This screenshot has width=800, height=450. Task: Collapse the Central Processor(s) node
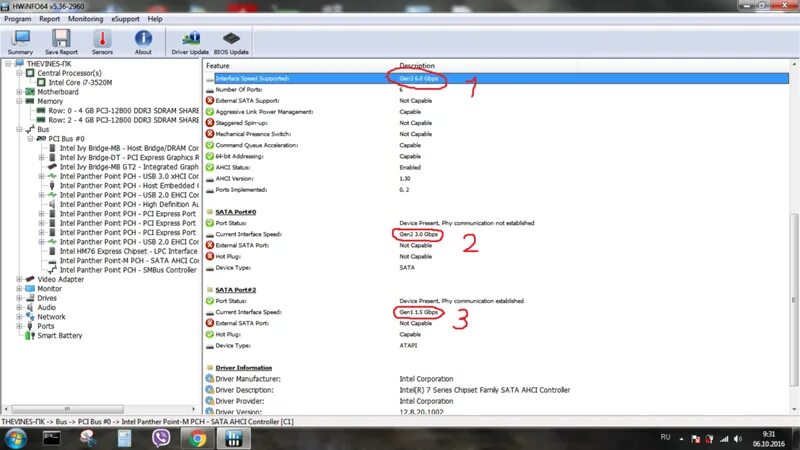tap(19, 73)
